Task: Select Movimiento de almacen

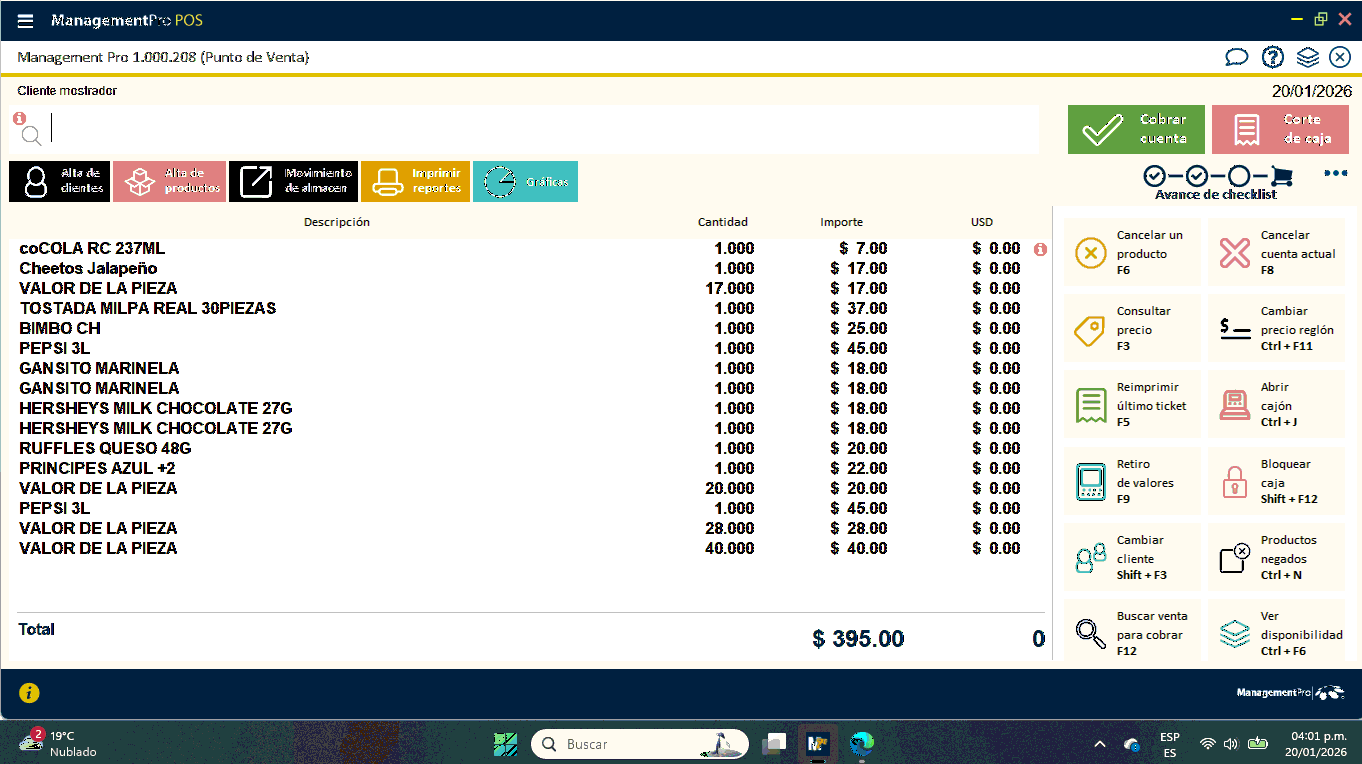Action: click(293, 181)
